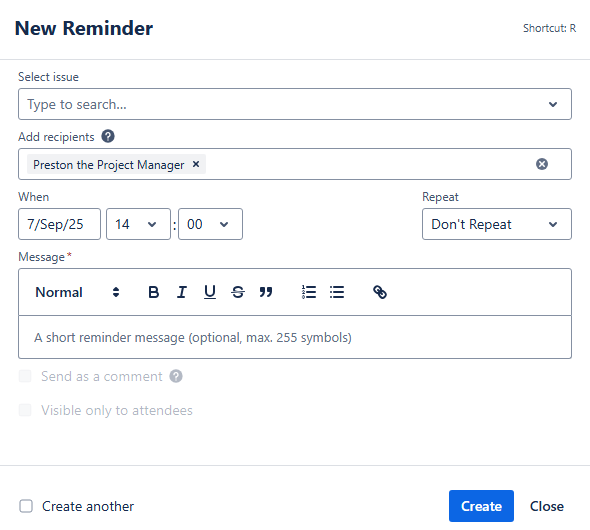Check the Create another checkbox
590x530 pixels.
26,506
